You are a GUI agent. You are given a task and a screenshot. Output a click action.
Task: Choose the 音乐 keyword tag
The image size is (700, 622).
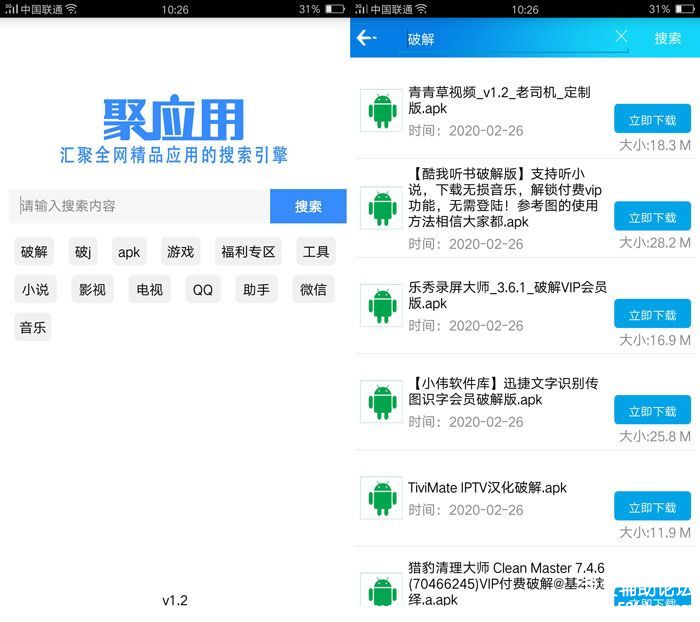pyautogui.click(x=33, y=327)
